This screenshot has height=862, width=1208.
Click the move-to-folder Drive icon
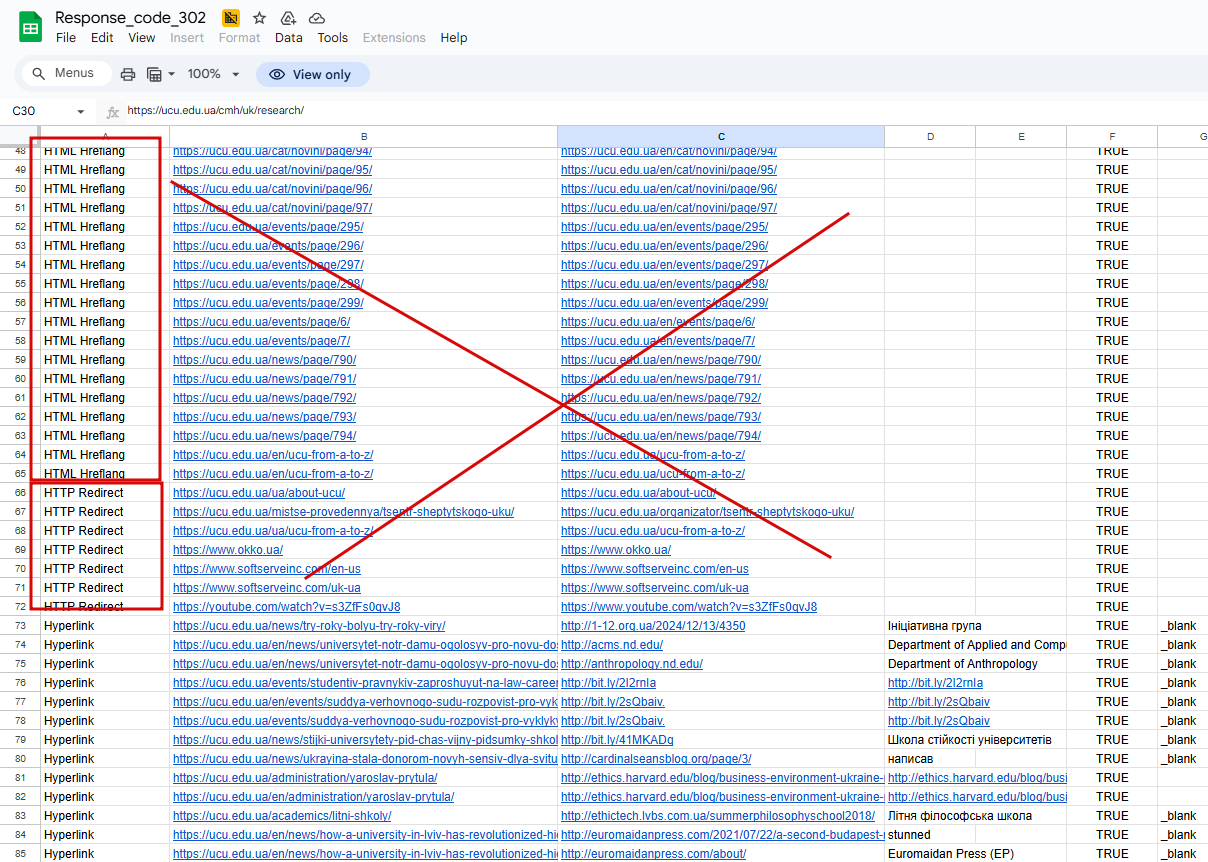tap(288, 18)
